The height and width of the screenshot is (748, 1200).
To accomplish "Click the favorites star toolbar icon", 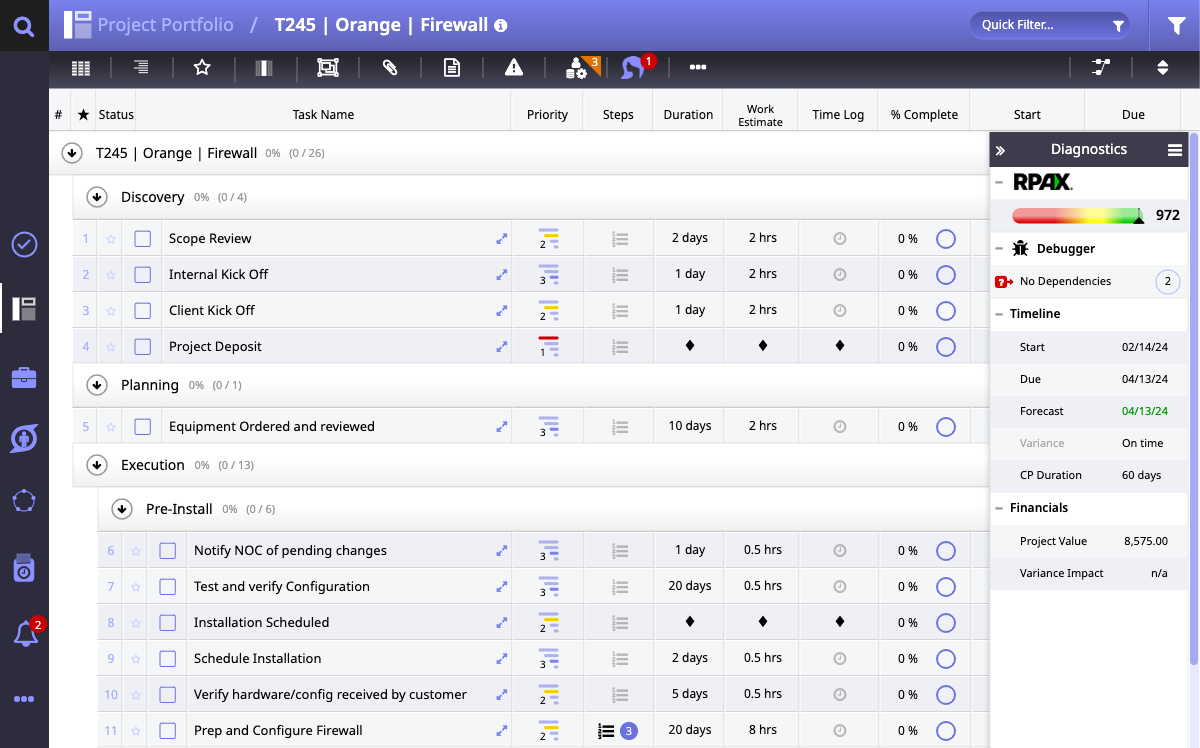I will 202,67.
